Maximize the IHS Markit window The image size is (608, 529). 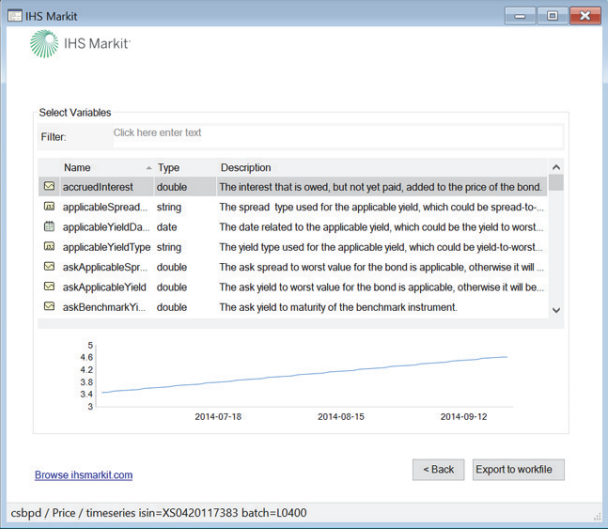(x=552, y=16)
